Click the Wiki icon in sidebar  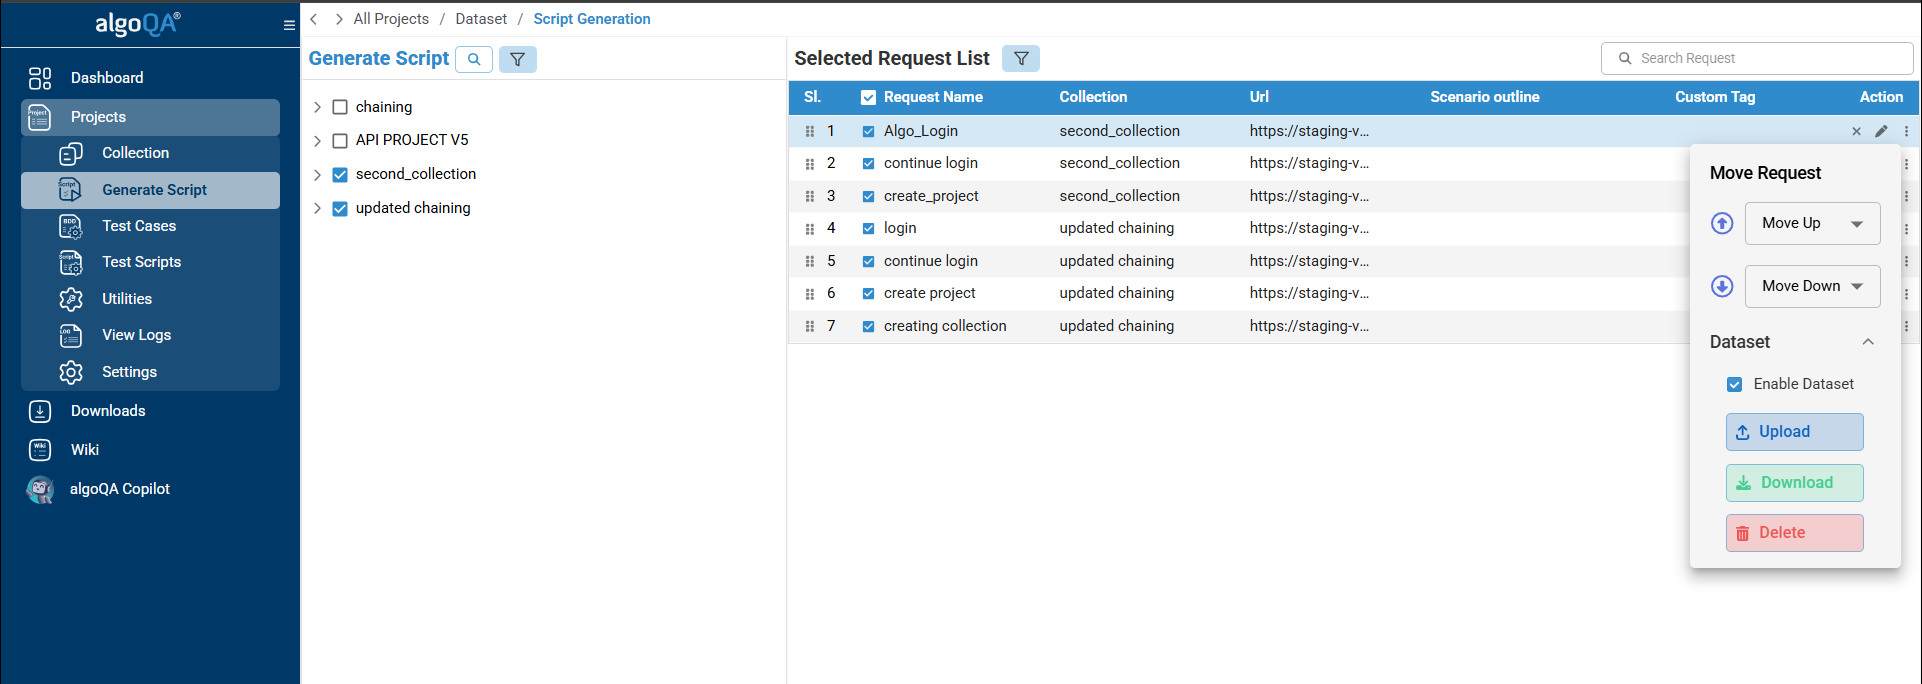coord(40,450)
